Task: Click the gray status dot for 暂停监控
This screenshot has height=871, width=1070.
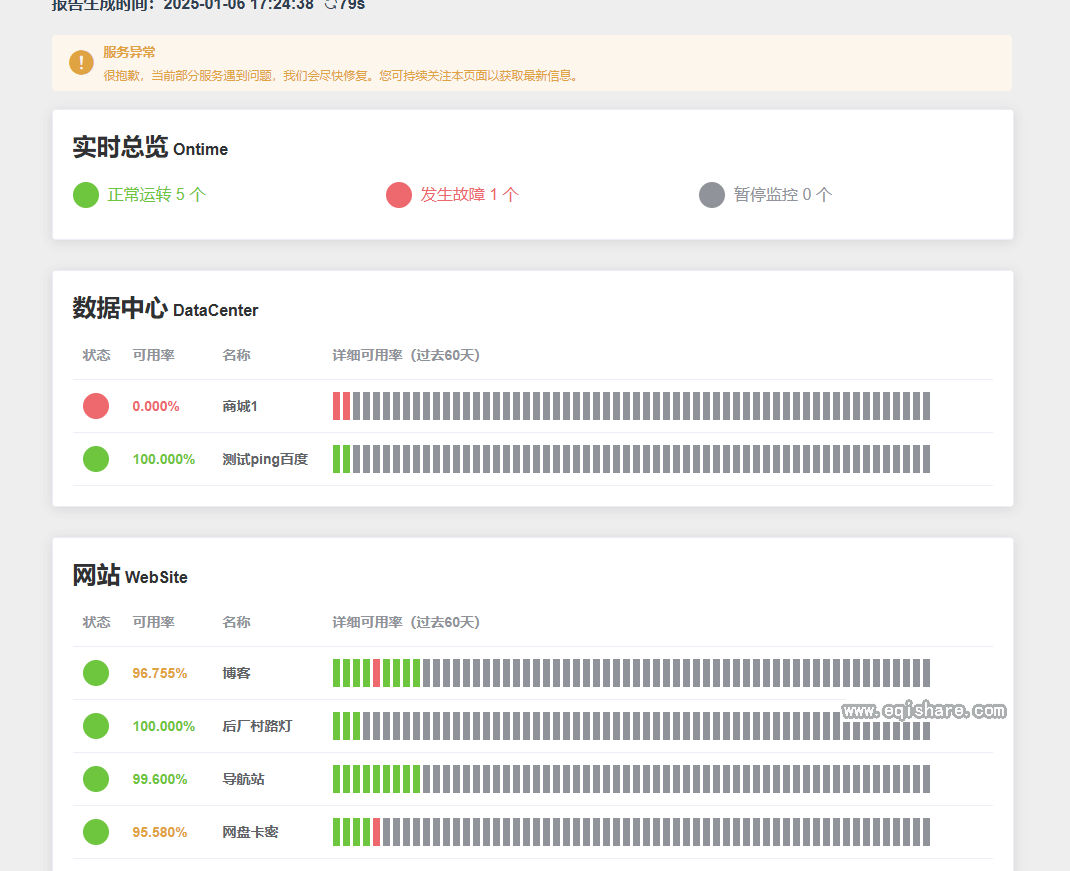Action: pyautogui.click(x=711, y=195)
